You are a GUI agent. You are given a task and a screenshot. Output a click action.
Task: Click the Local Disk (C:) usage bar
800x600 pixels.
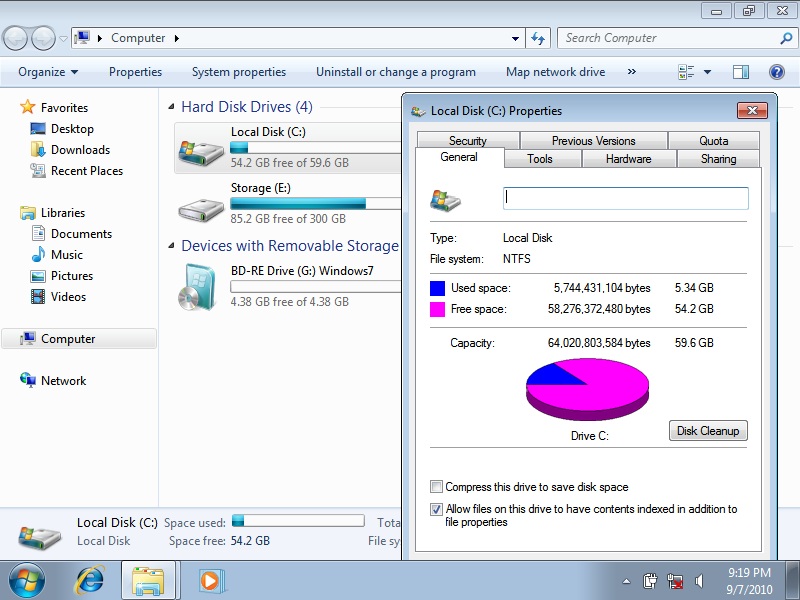(x=315, y=148)
